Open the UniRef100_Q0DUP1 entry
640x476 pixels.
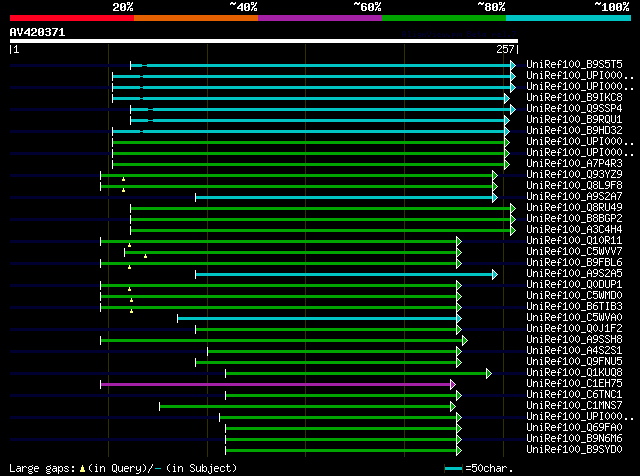(x=574, y=285)
